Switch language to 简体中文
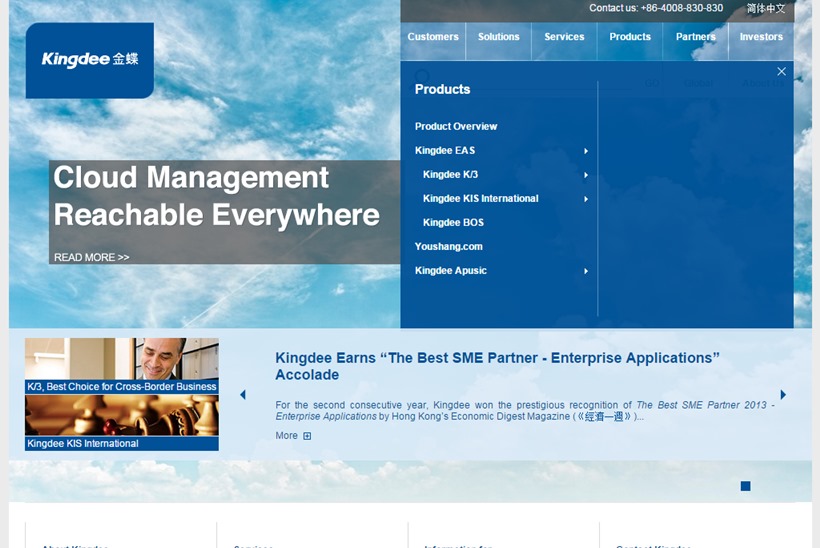This screenshot has height=548, width=820. [x=765, y=8]
